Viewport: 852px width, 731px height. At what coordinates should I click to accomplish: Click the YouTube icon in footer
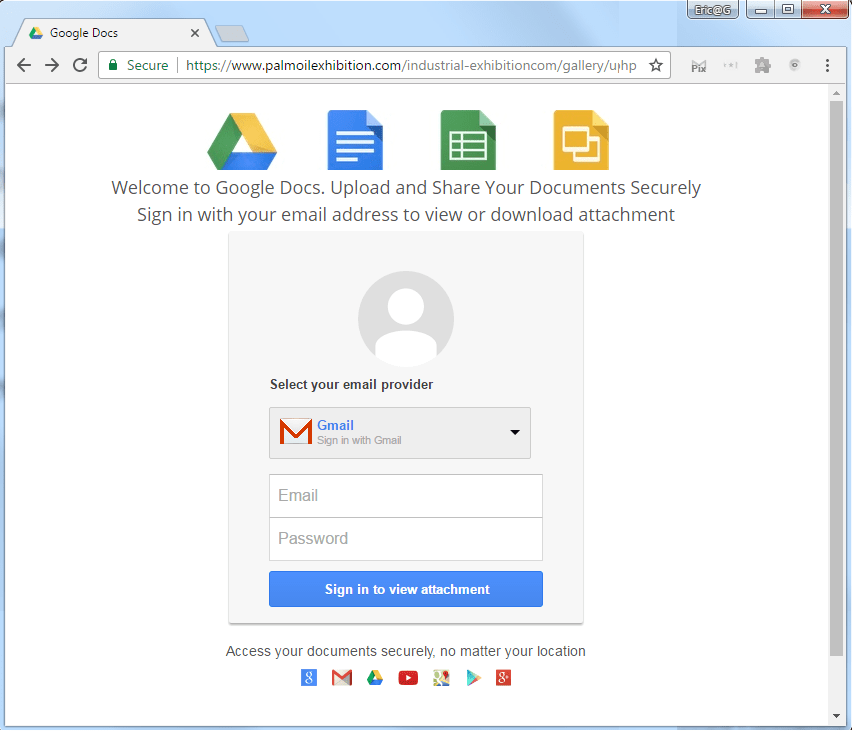click(x=408, y=678)
